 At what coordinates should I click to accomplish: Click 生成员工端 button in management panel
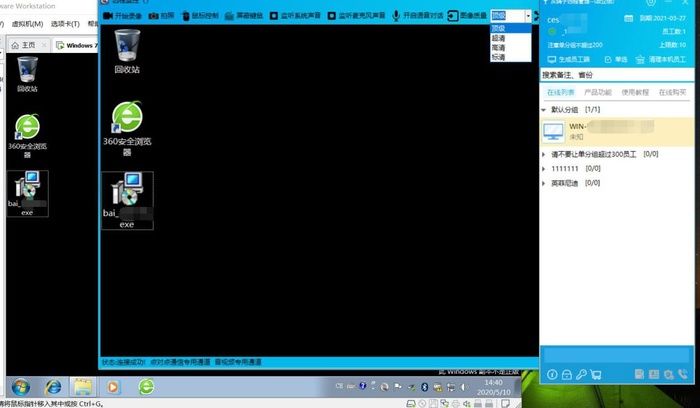click(x=569, y=59)
